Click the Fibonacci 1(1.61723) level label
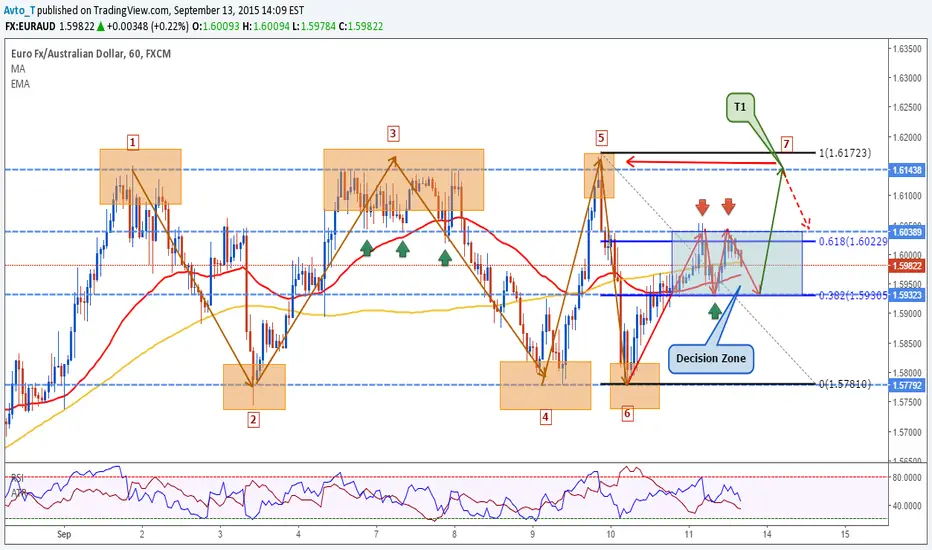 coord(845,153)
